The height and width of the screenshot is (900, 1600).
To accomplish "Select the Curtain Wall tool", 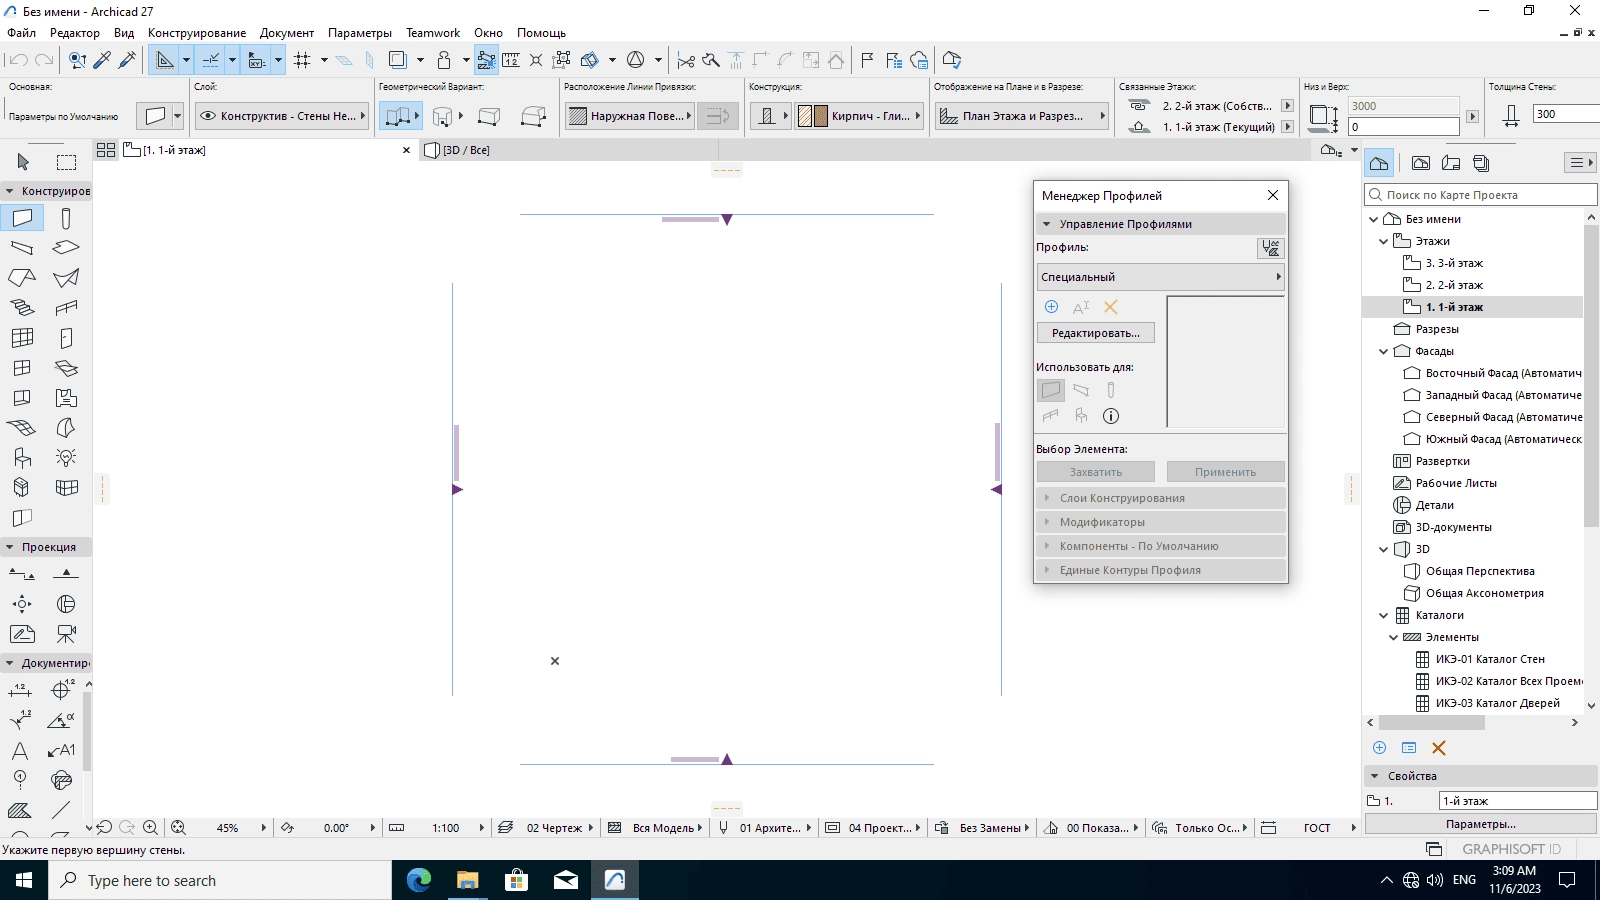I will (x=22, y=338).
